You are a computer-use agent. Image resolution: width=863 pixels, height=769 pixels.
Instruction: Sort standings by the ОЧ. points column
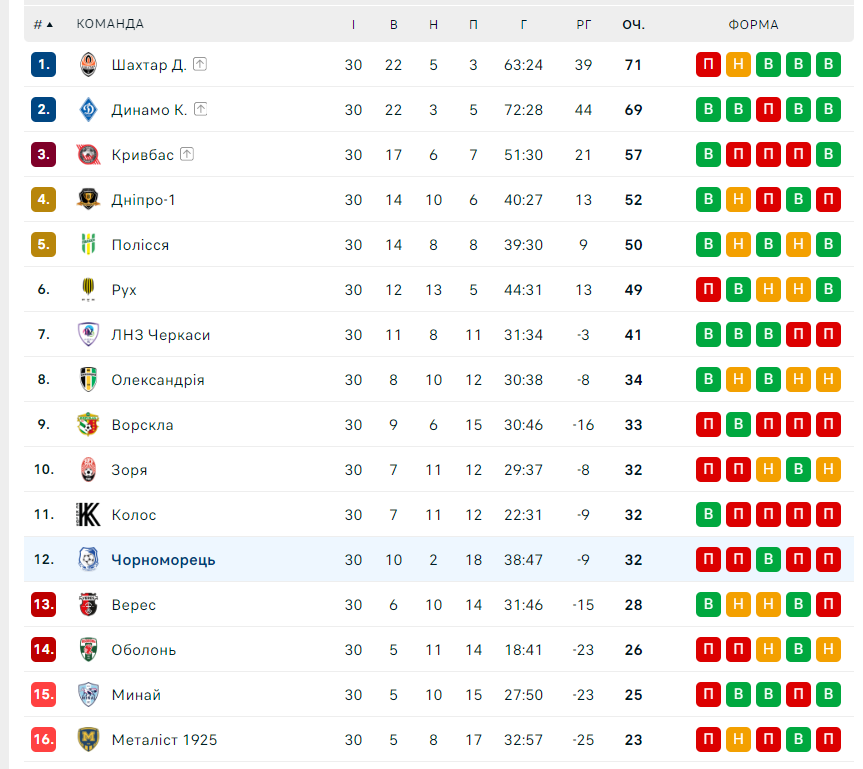pos(633,25)
